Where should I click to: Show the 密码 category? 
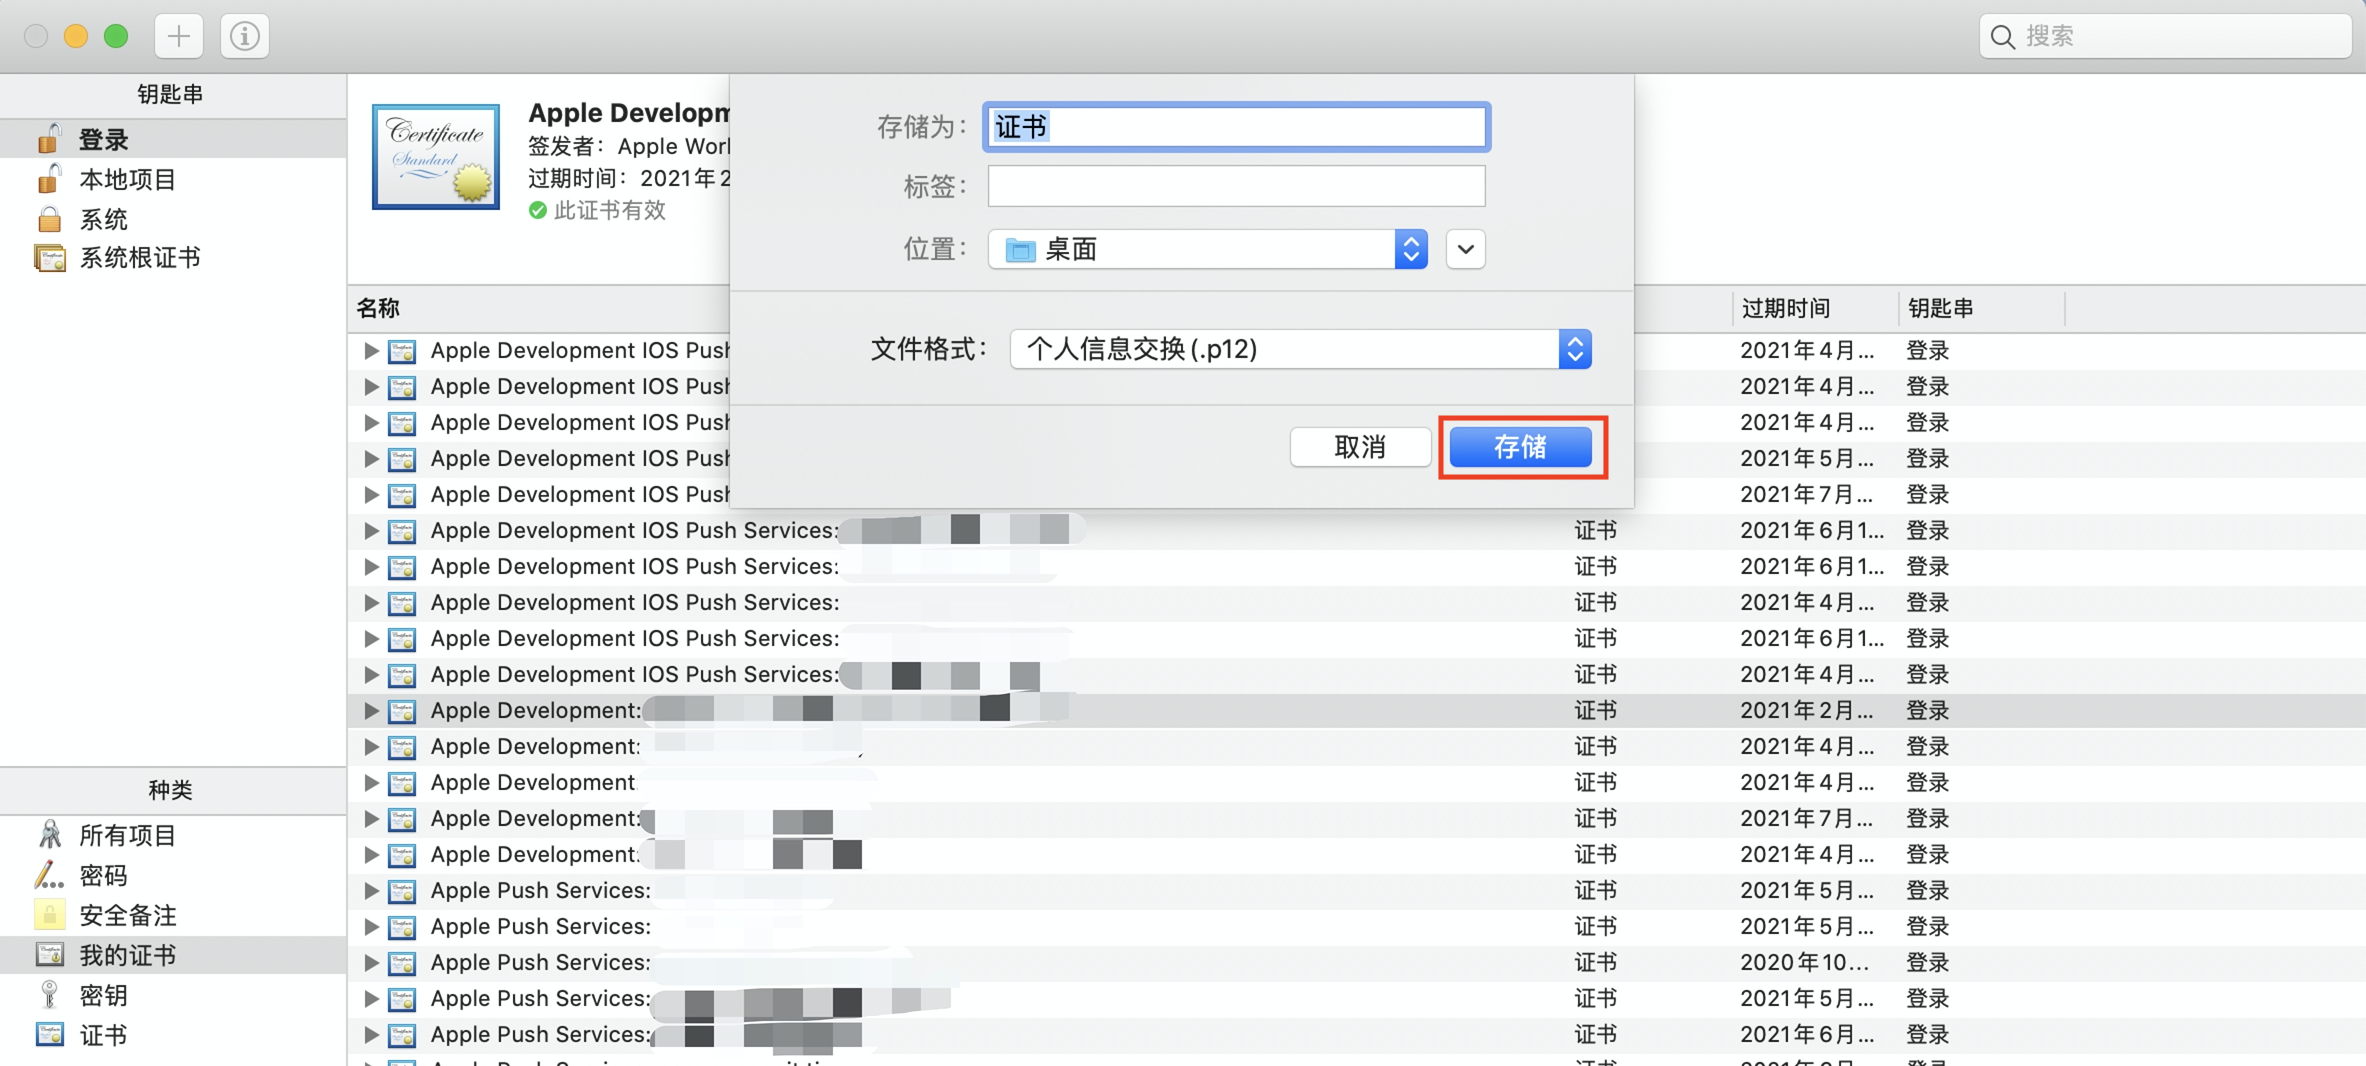(103, 875)
